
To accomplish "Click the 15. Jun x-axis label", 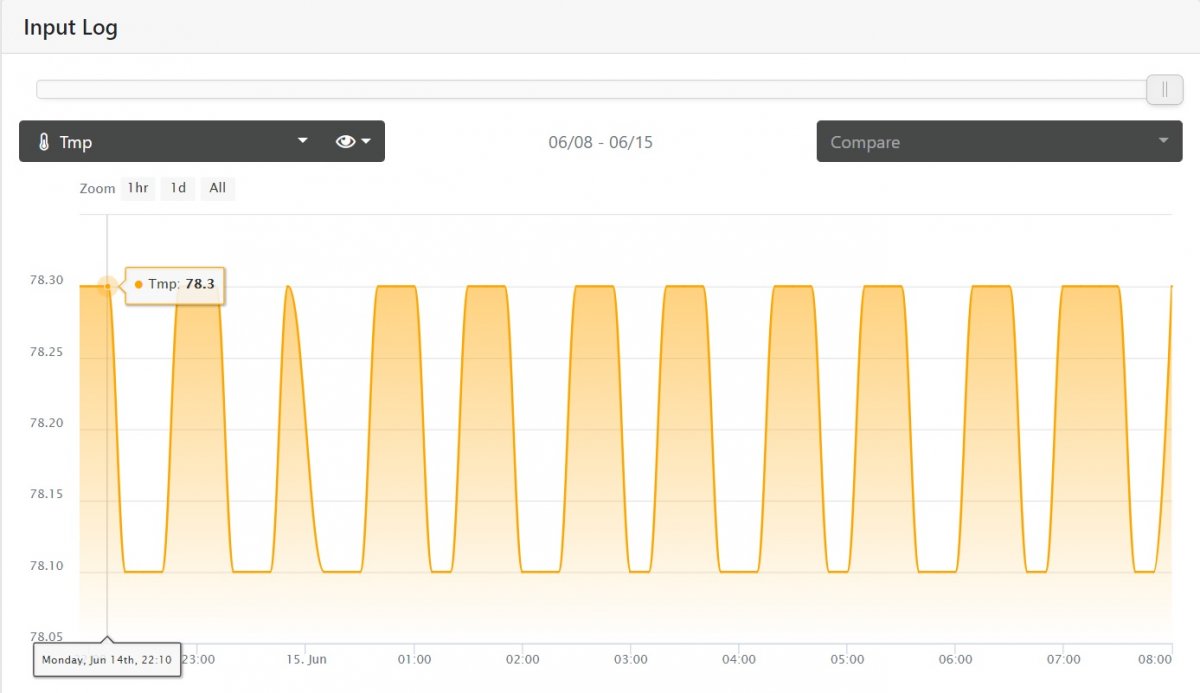I will (306, 659).
